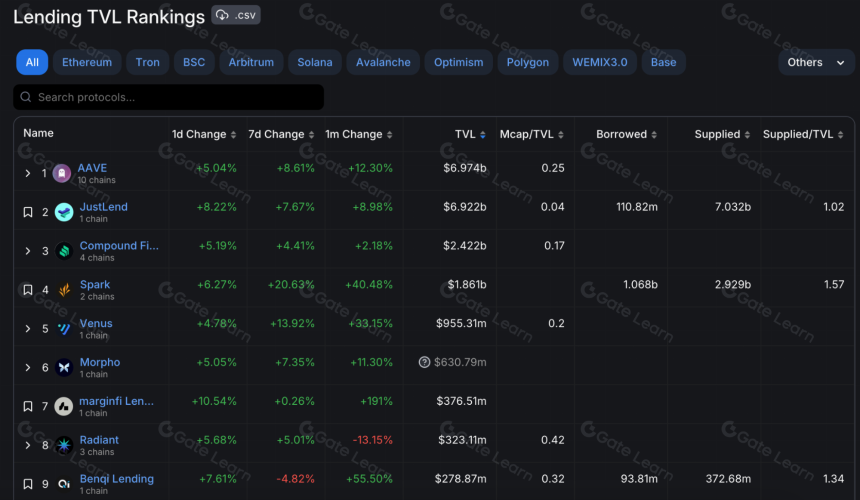Screen dimensions: 860x500
Task: Focus the Search protocols field
Action: (168, 97)
